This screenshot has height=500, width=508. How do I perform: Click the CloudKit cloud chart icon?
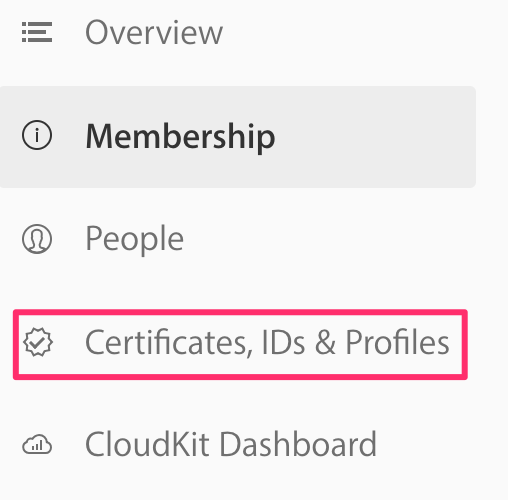click(x=37, y=444)
